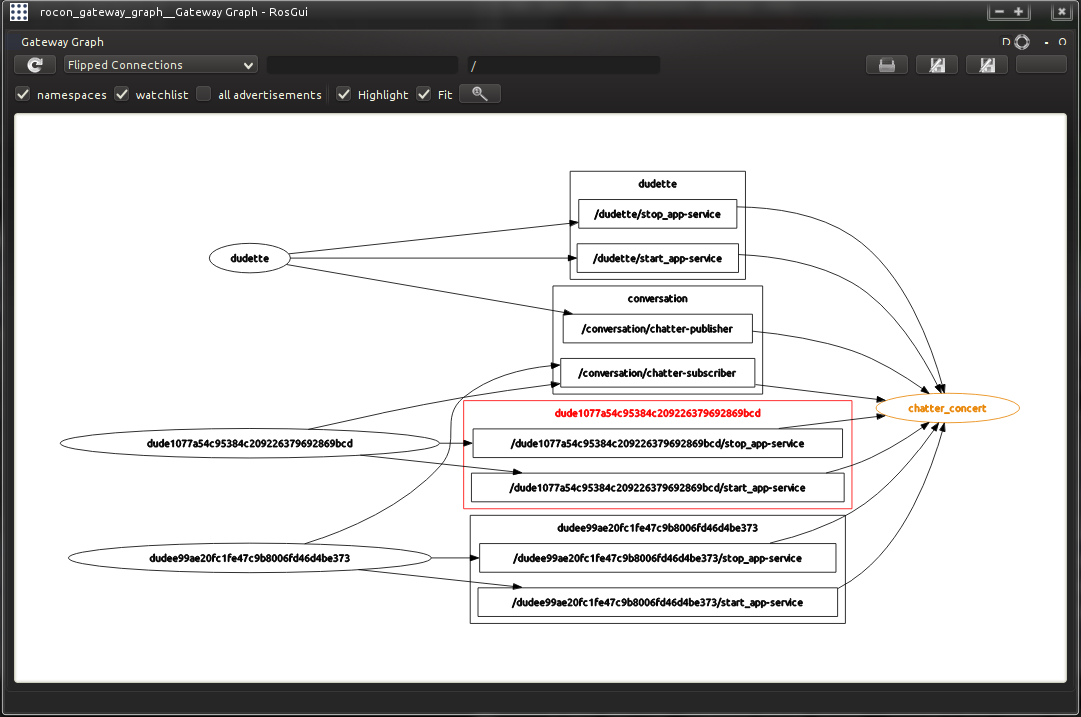1081x717 pixels.
Task: Open the Flipped Connections dropdown
Action: point(161,65)
